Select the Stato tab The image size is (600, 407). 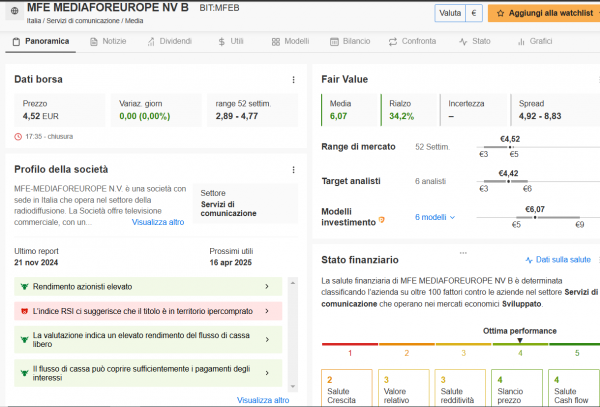coord(475,41)
